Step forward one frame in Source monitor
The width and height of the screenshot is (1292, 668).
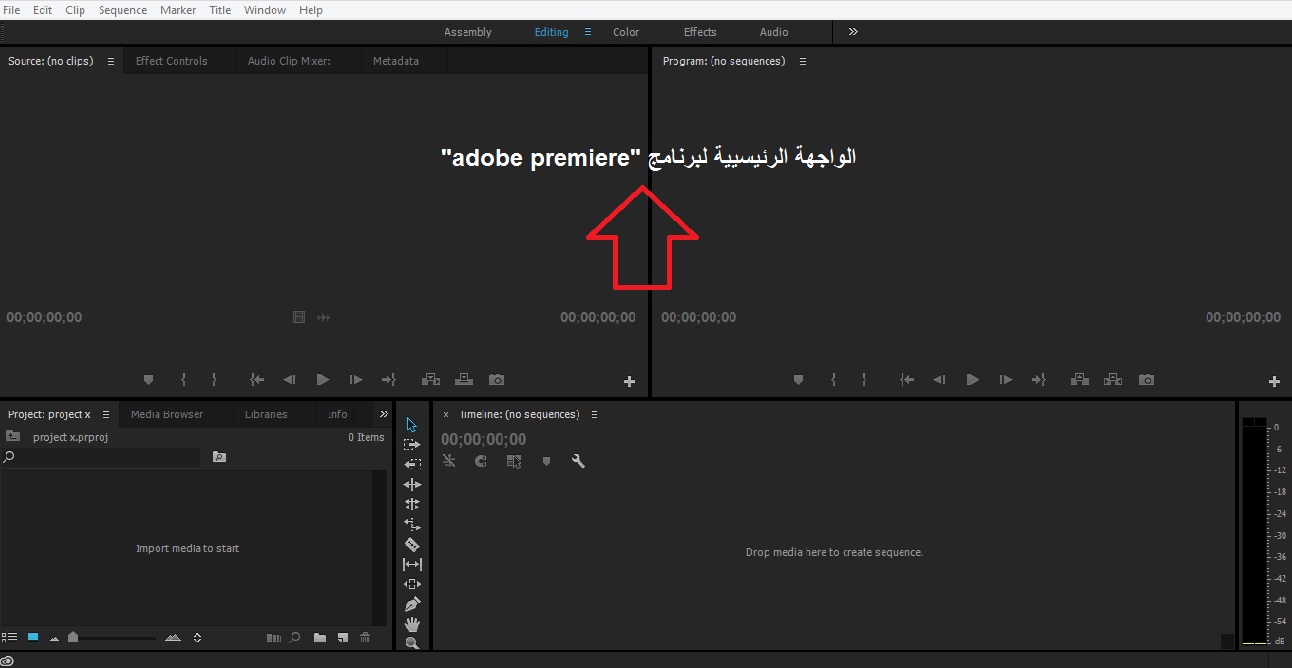pyautogui.click(x=356, y=380)
